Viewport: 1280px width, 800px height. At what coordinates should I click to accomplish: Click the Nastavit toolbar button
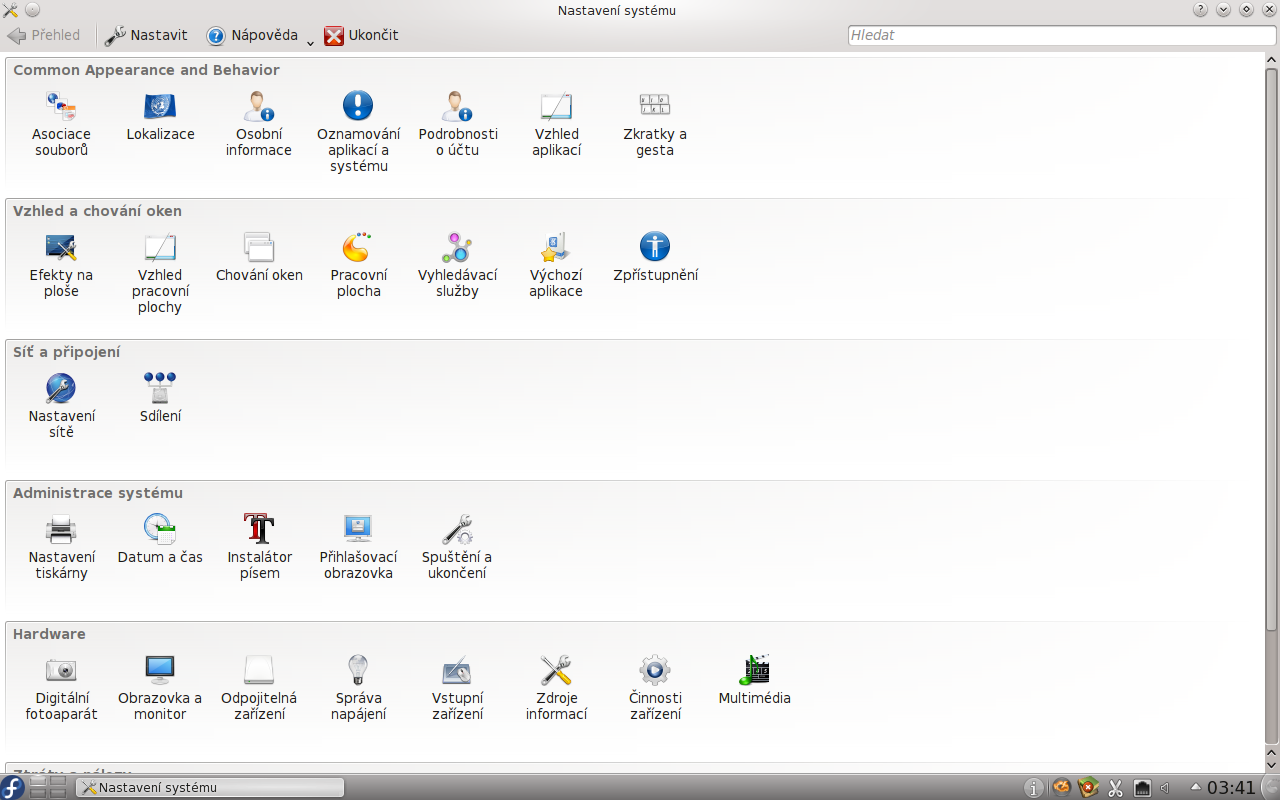147,35
